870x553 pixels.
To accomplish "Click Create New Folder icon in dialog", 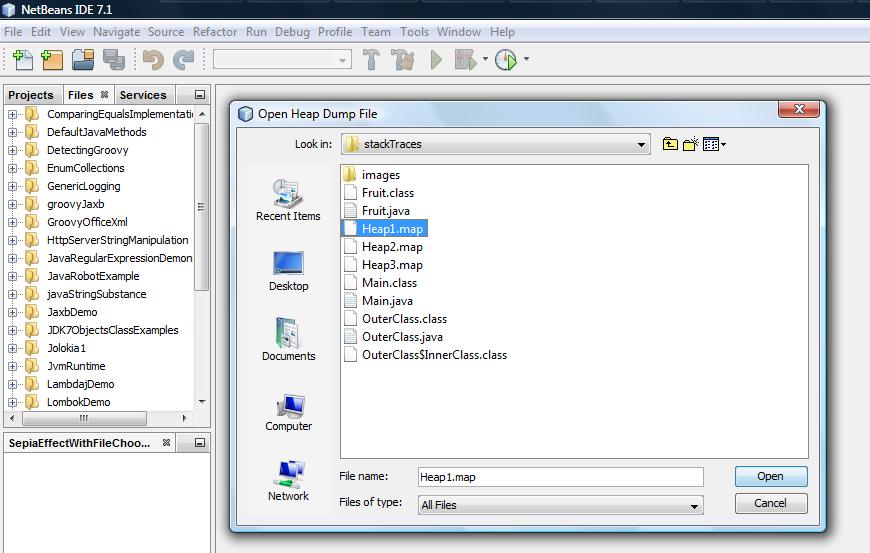I will click(691, 144).
